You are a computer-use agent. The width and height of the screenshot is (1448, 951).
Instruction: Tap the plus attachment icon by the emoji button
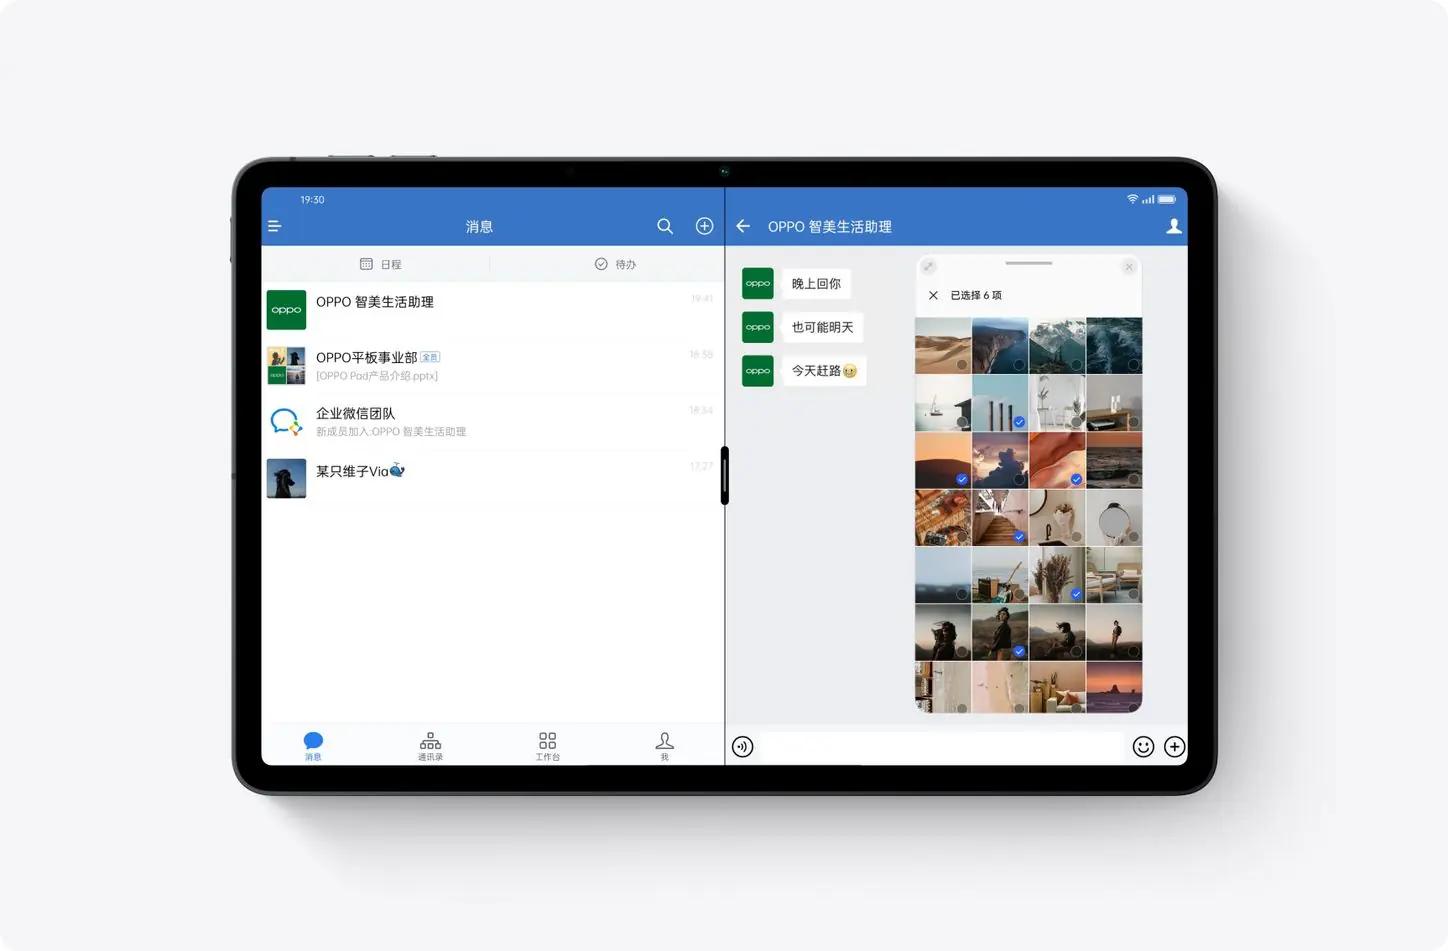1174,747
